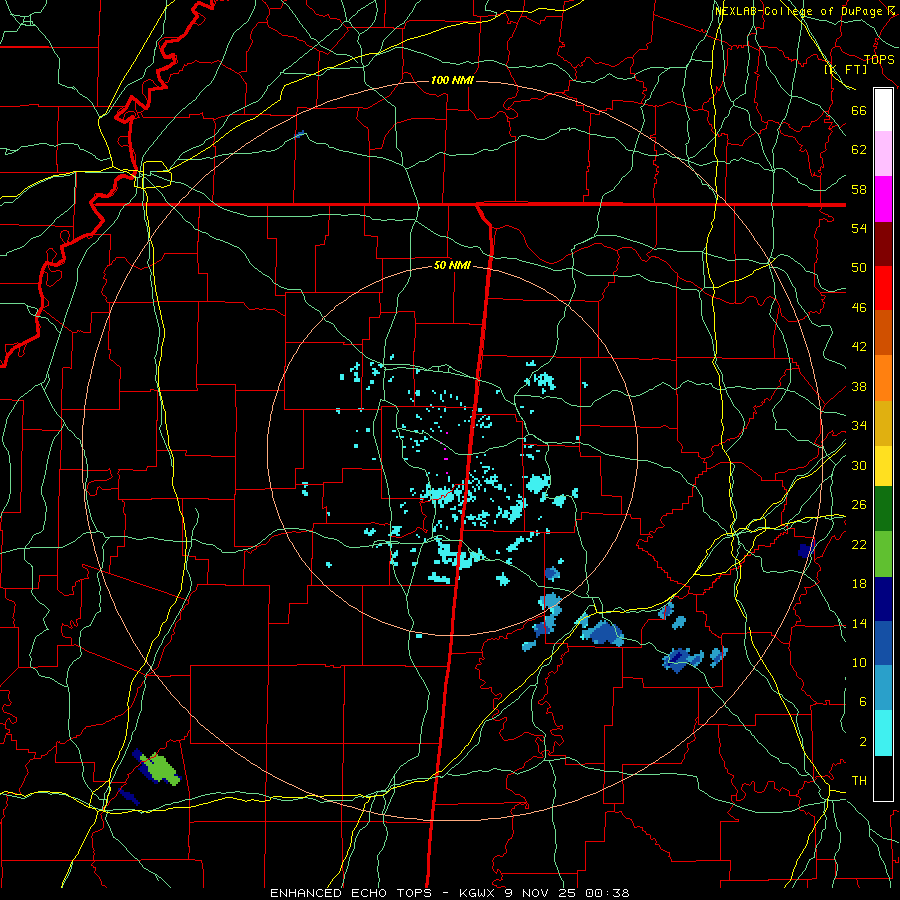
Task: Click the white swatch on the tops scale
Action: pyautogui.click(x=883, y=110)
